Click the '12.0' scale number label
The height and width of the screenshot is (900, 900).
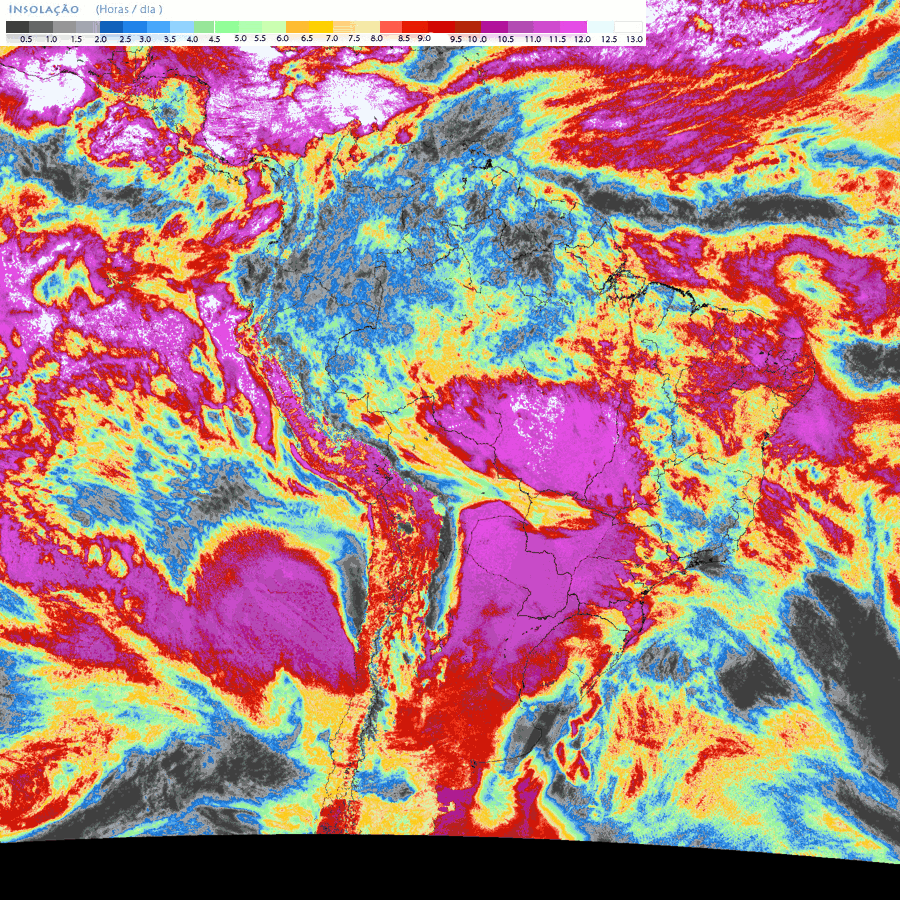tap(583, 39)
